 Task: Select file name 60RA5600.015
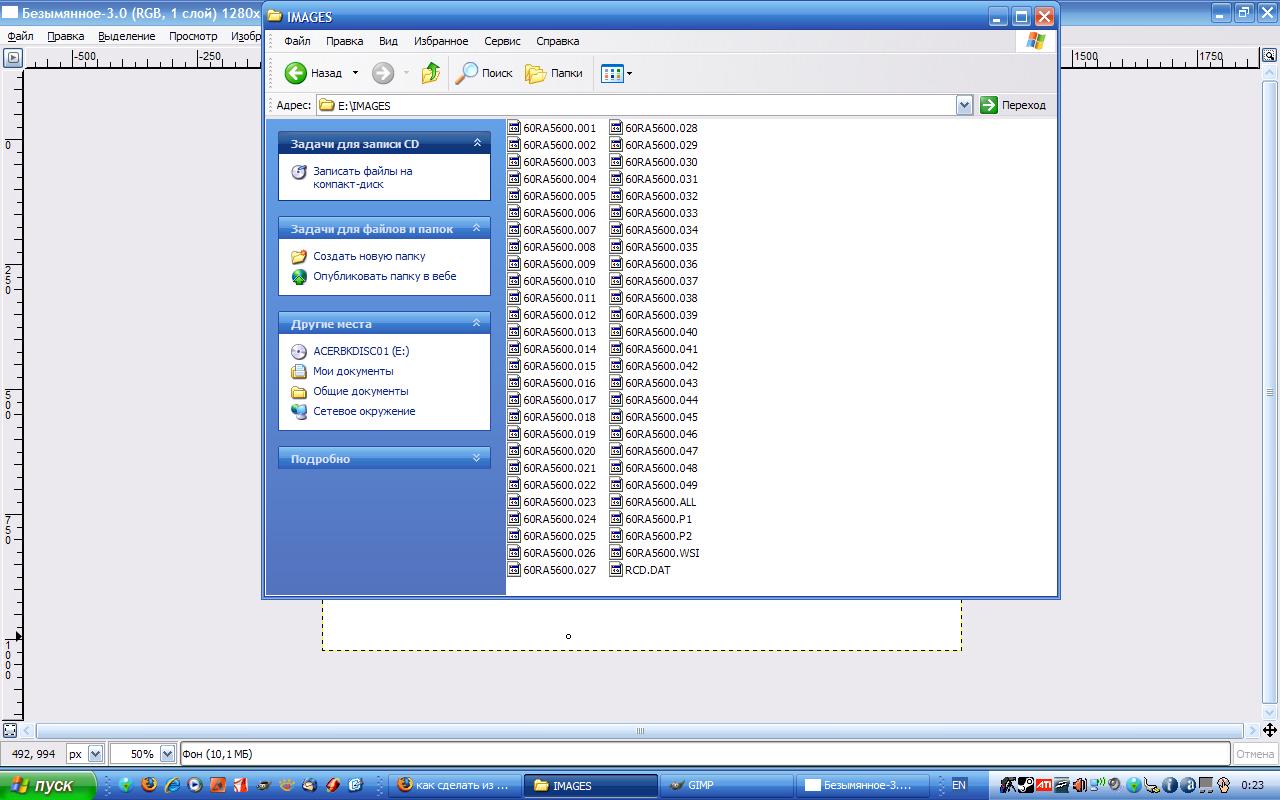(559, 366)
